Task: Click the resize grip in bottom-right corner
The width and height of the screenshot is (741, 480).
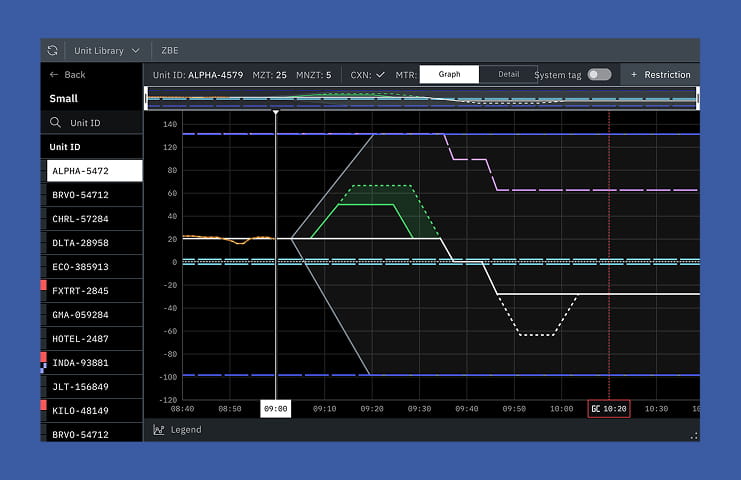Action: click(693, 435)
